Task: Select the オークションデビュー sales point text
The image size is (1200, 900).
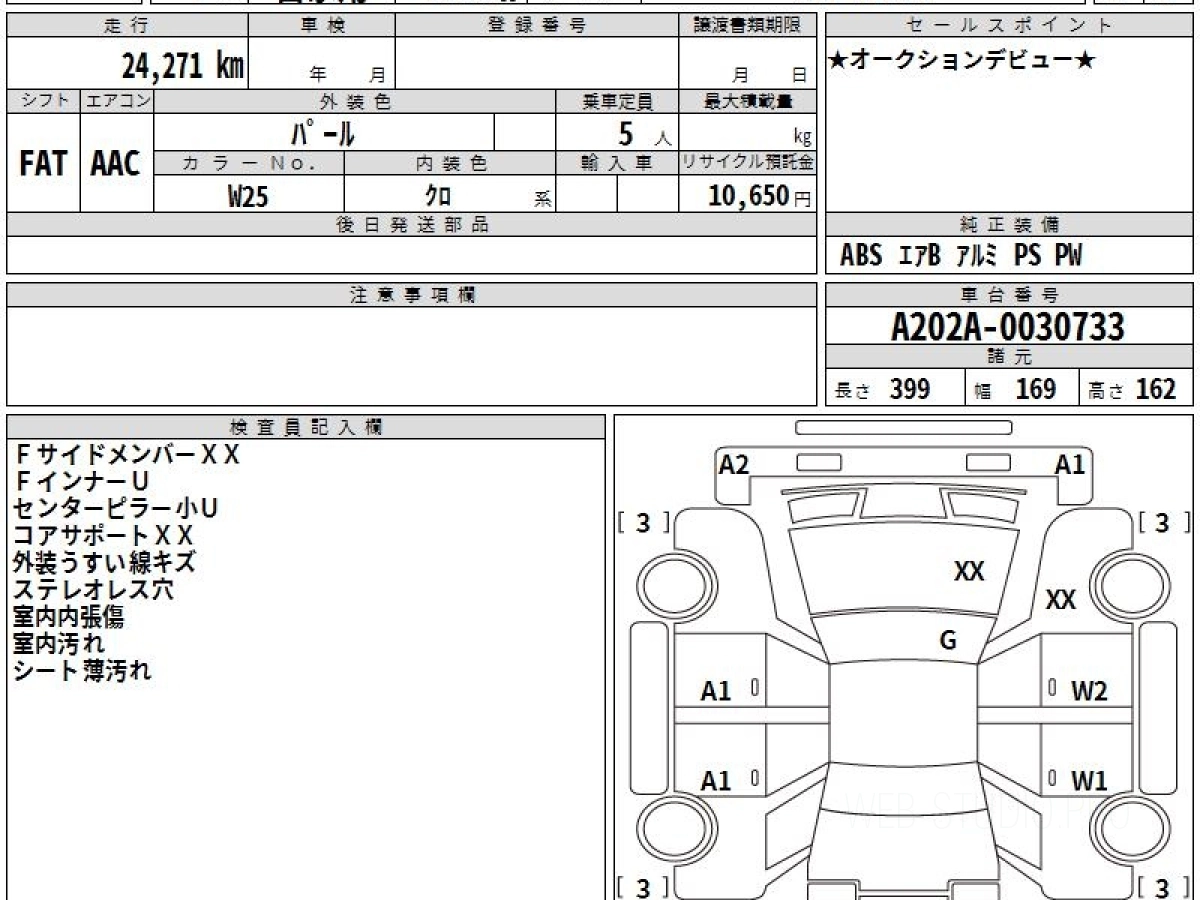Action: tap(962, 61)
